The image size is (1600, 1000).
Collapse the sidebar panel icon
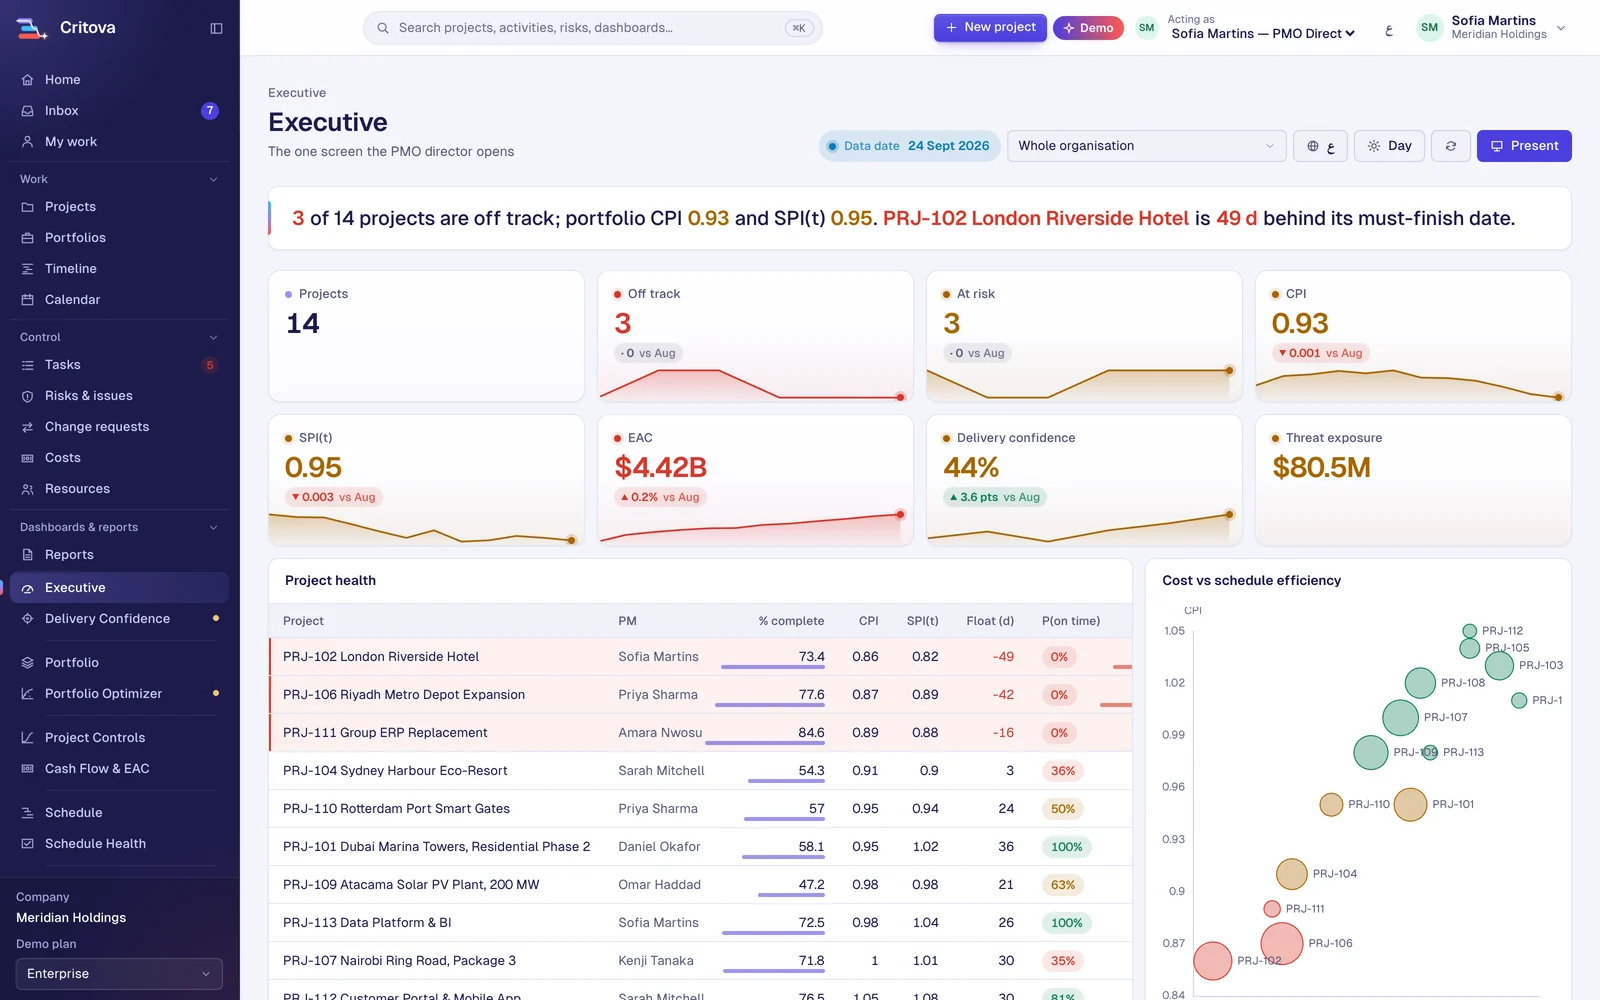[216, 28]
